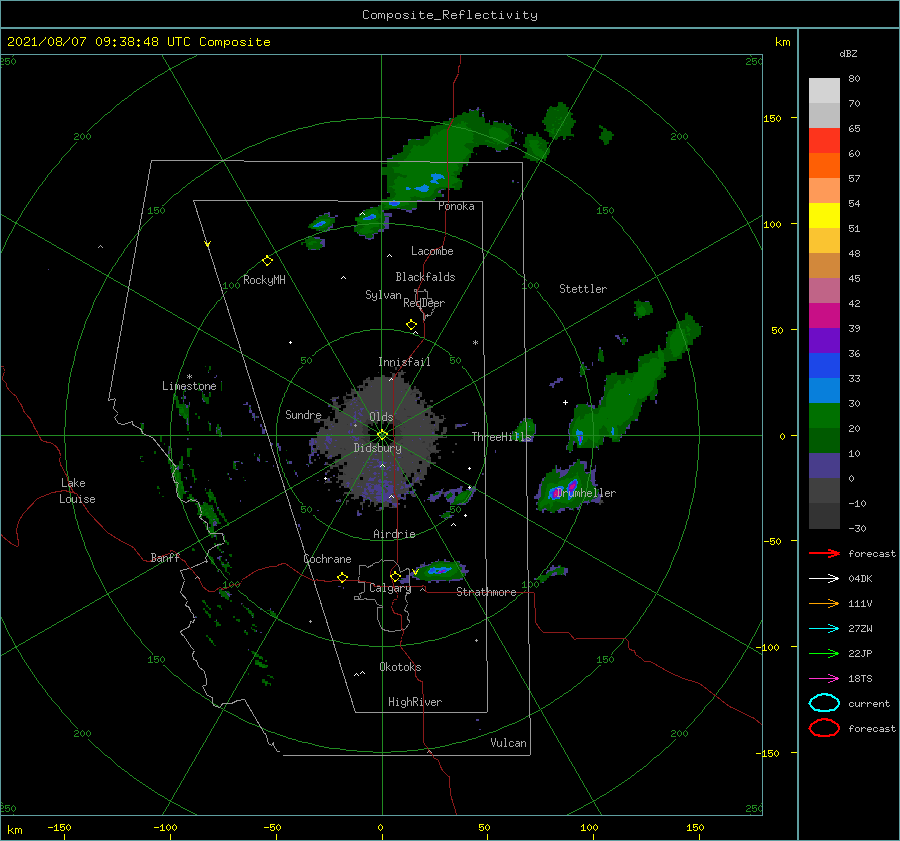The image size is (900, 841).
Task: Click the Sundre label
Action: pyautogui.click(x=303, y=414)
